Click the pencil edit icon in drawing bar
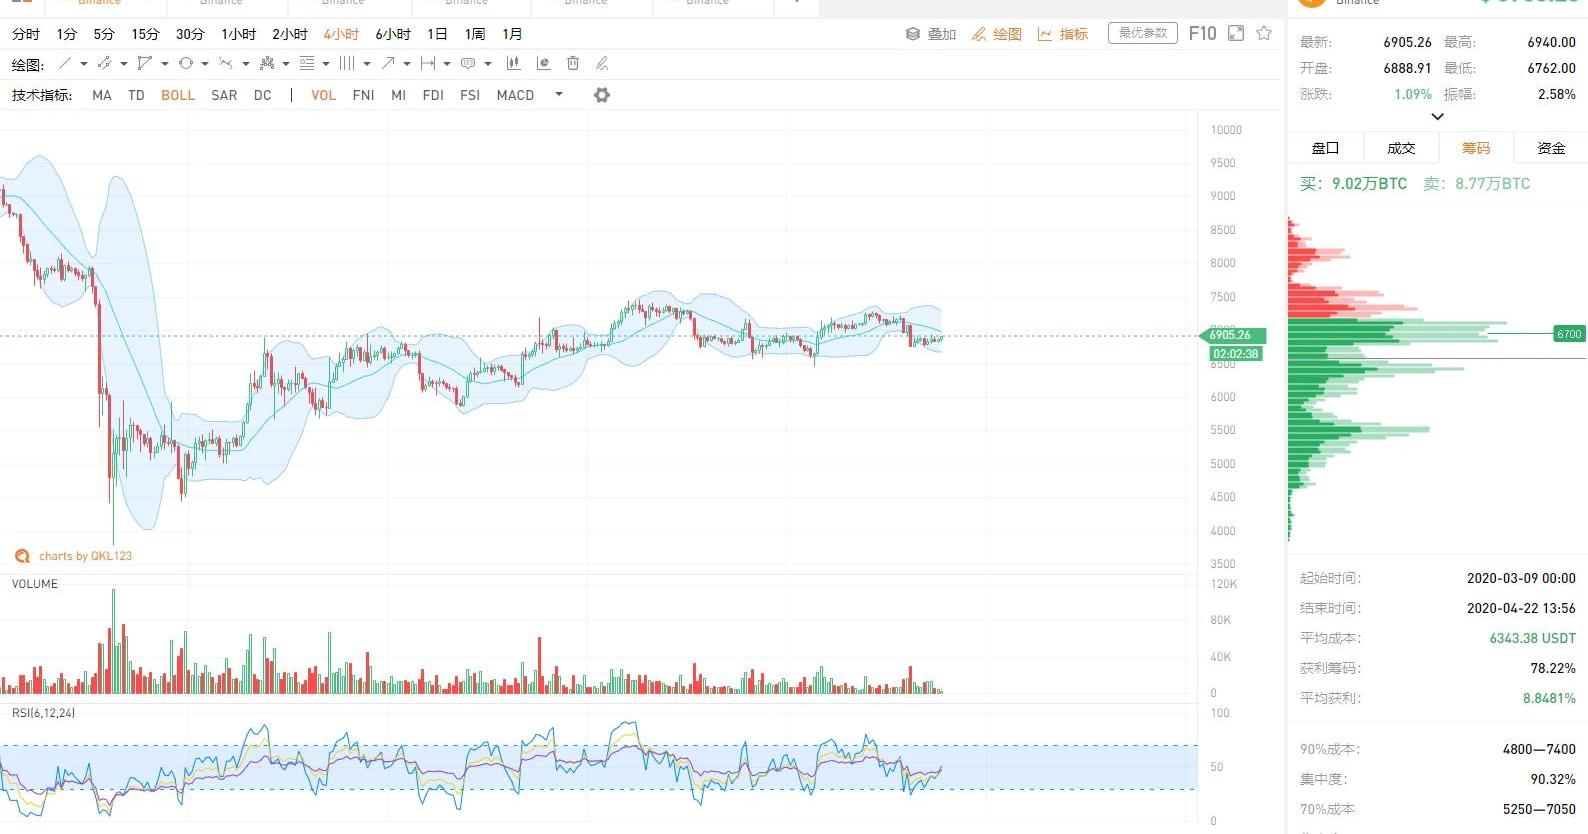The image size is (1588, 834). point(601,64)
